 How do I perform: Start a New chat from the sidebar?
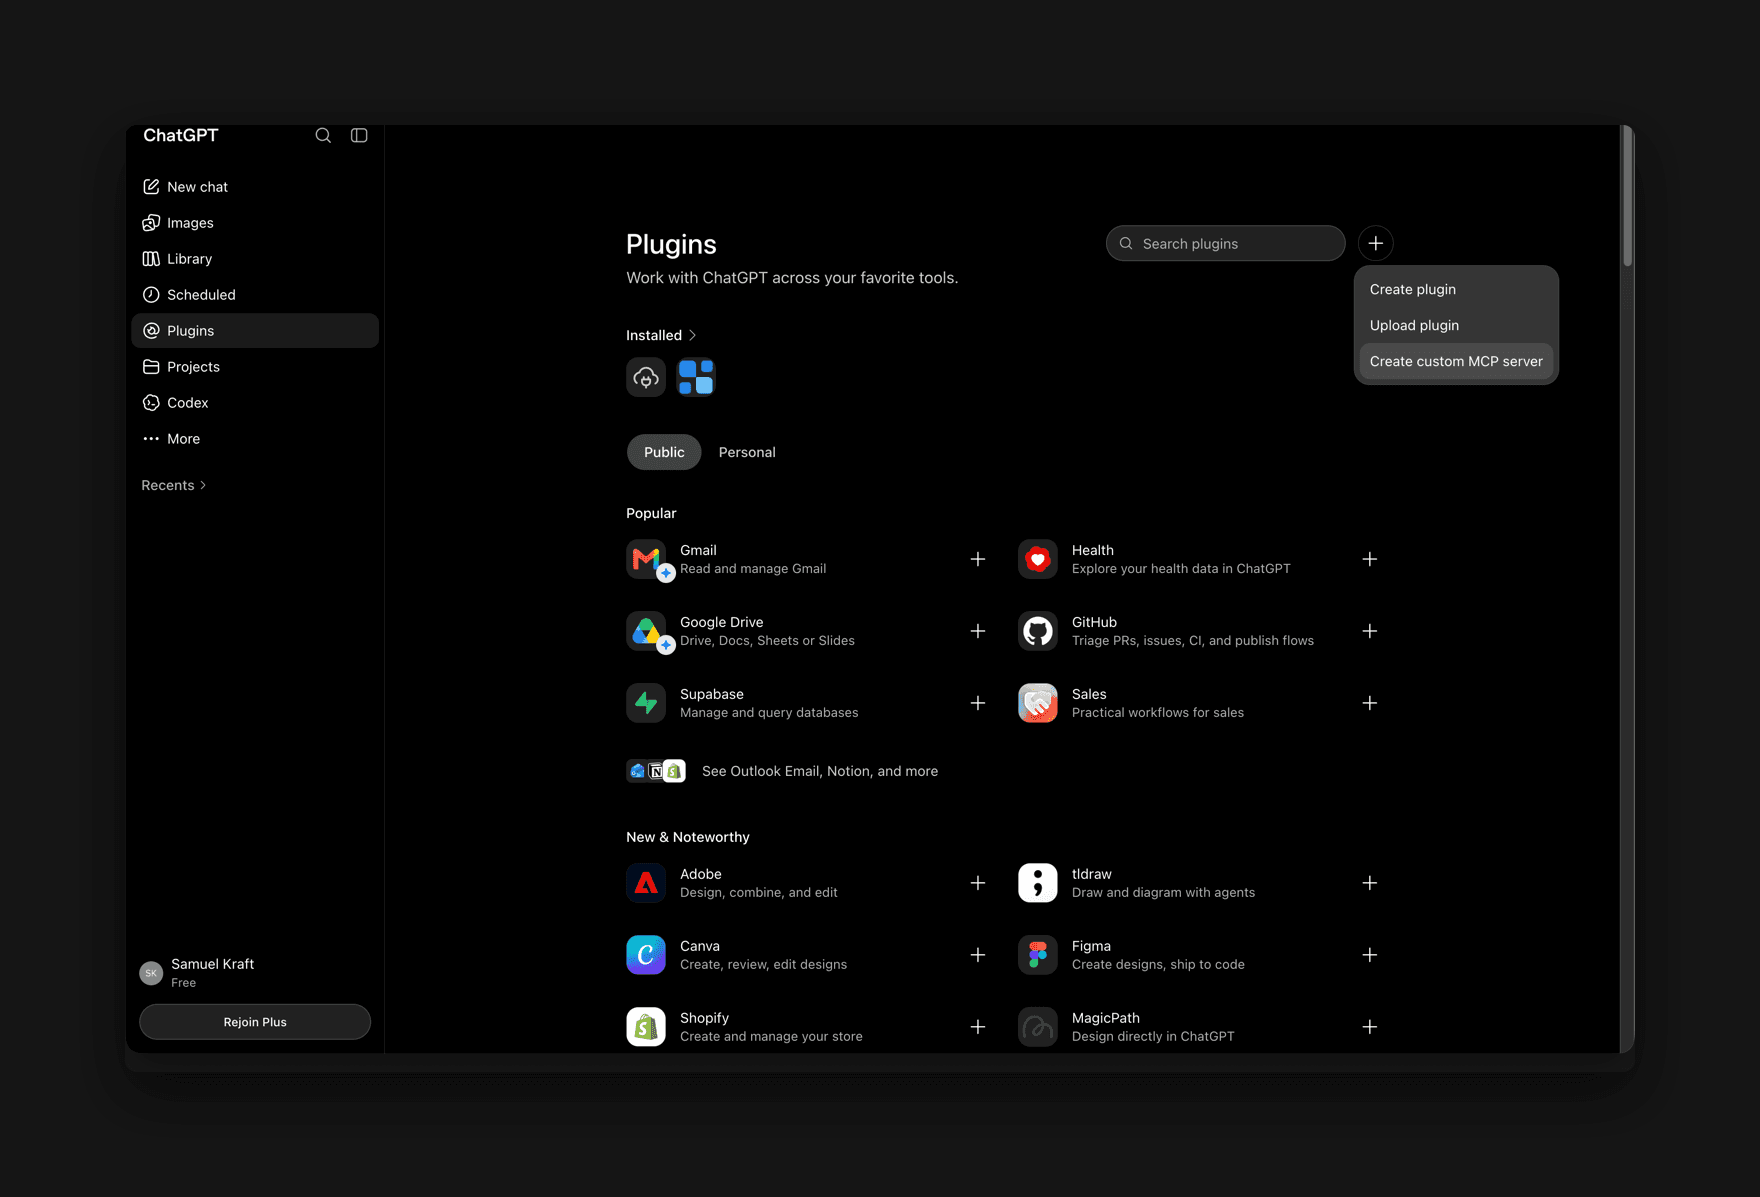coord(255,187)
